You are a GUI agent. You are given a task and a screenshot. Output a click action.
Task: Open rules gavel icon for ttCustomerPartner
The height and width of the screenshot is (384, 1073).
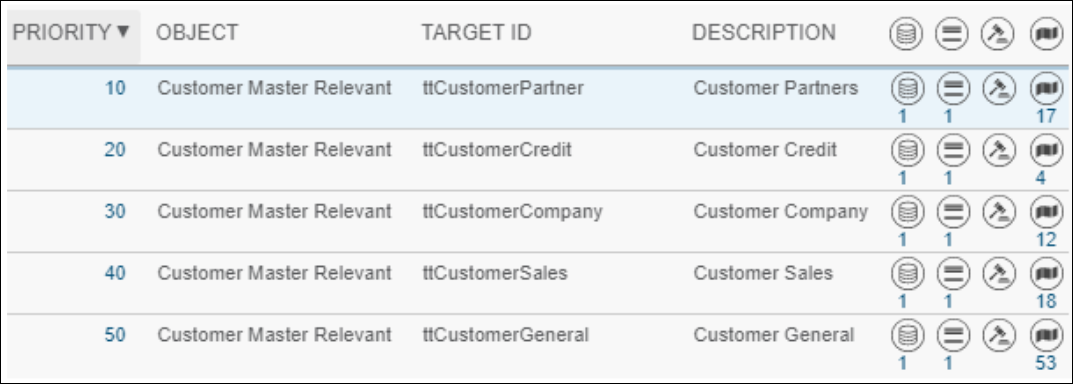(998, 88)
